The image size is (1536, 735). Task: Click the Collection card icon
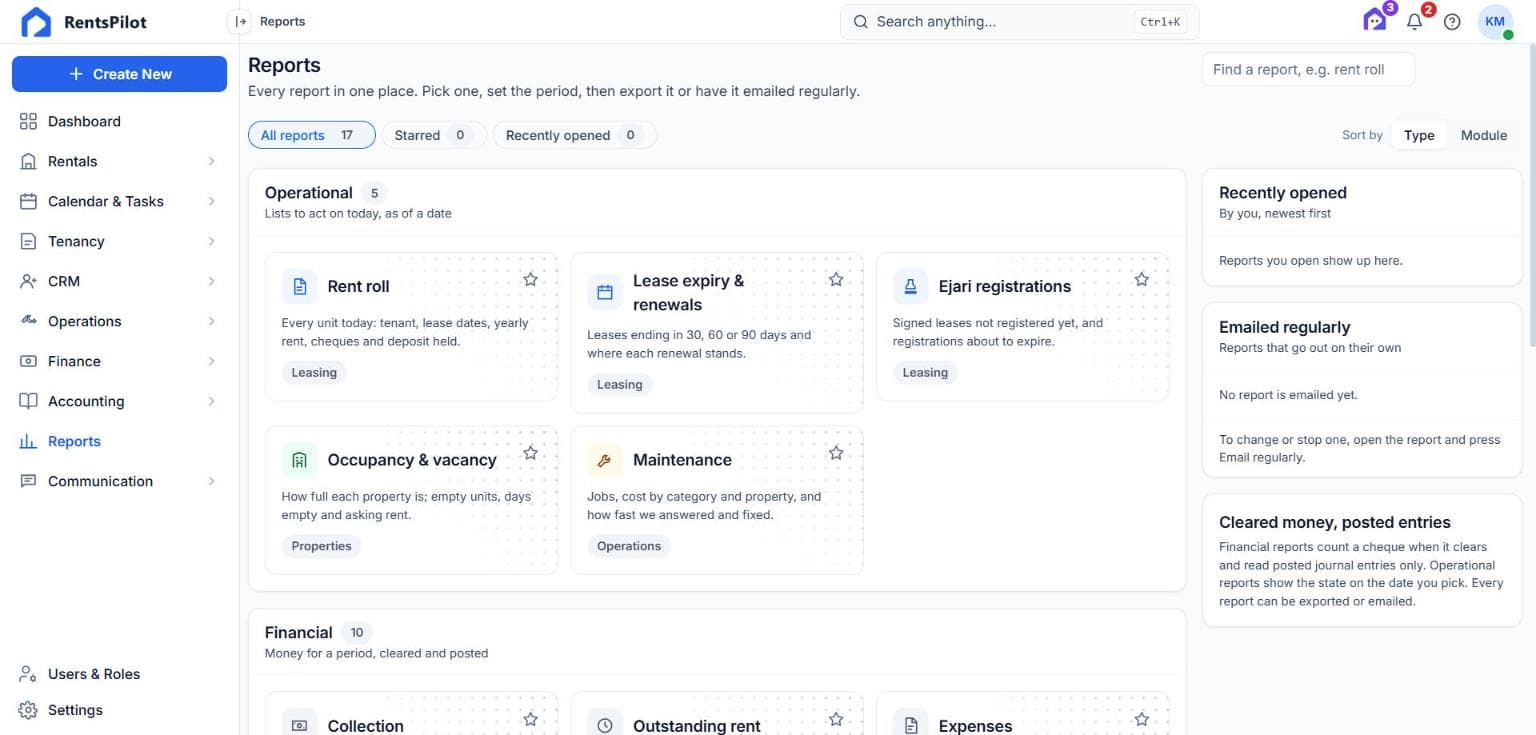299,725
